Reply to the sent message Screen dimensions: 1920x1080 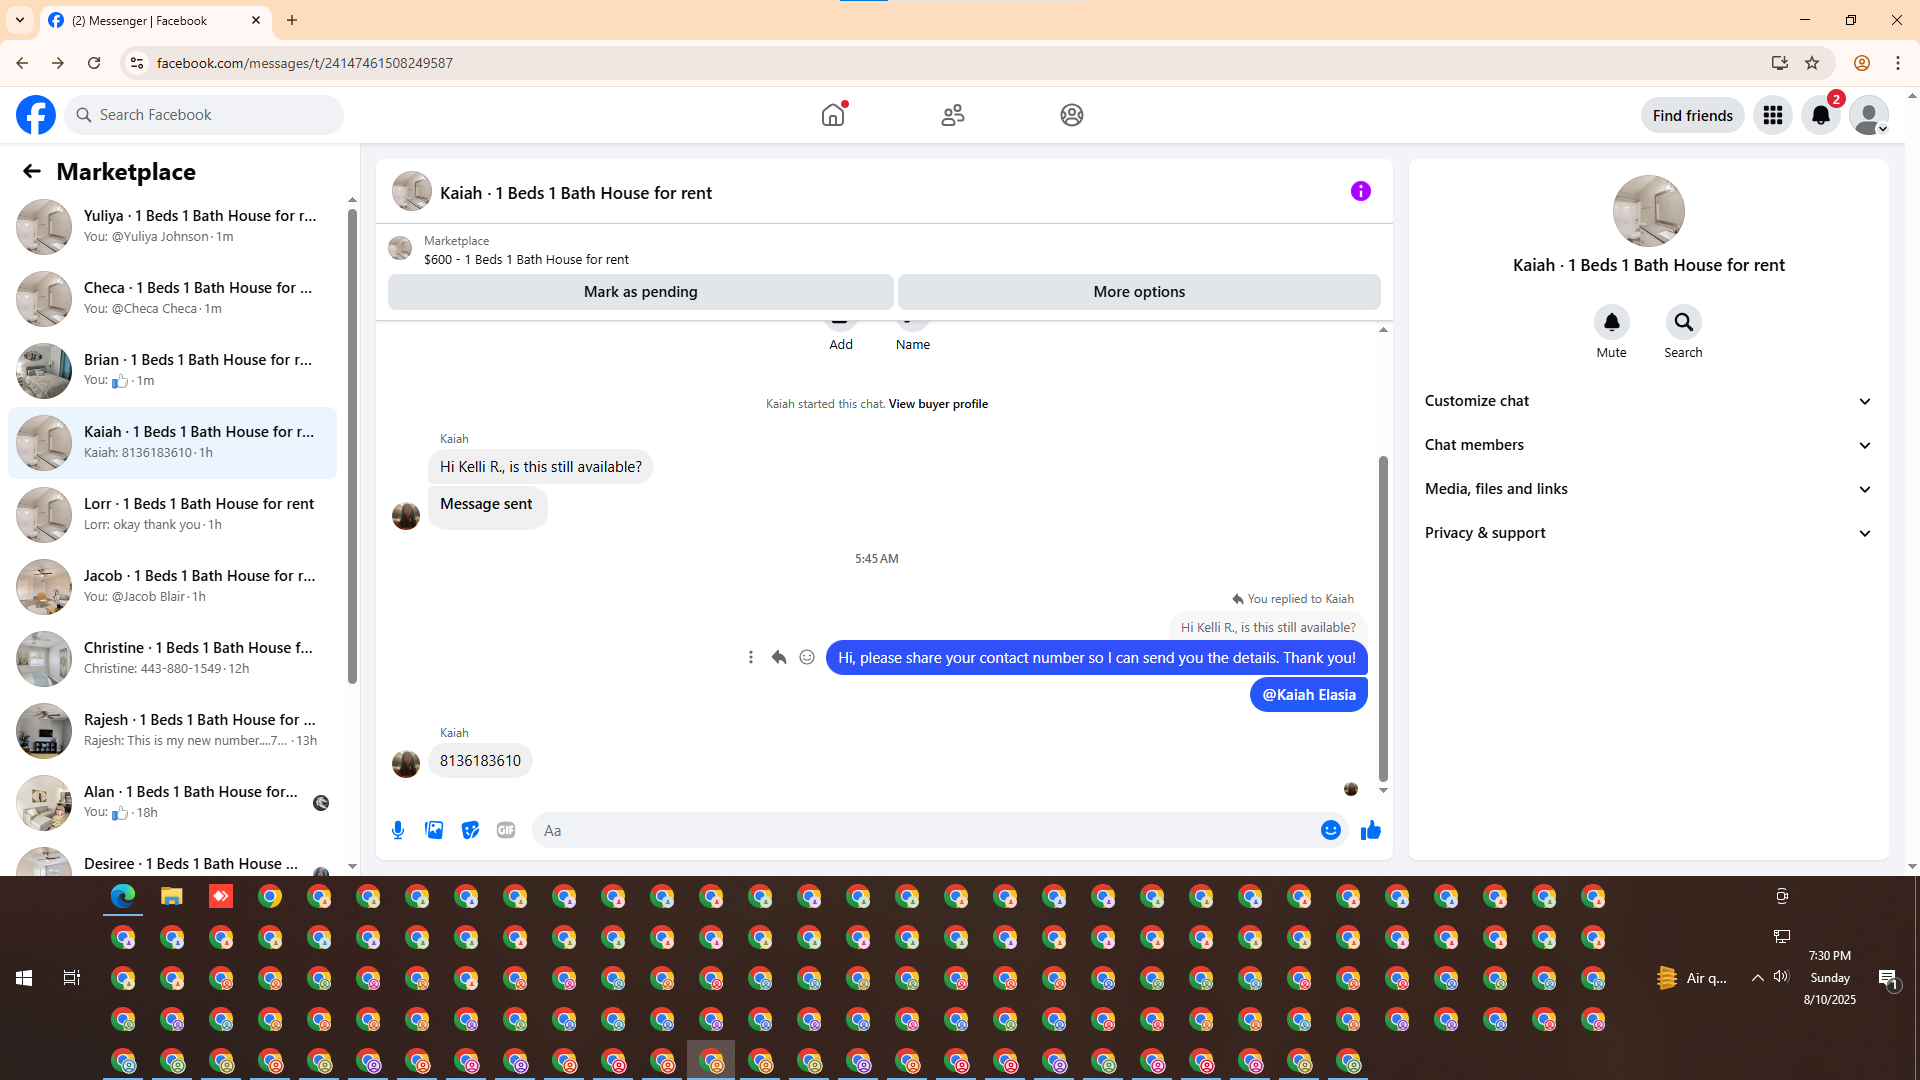779,657
